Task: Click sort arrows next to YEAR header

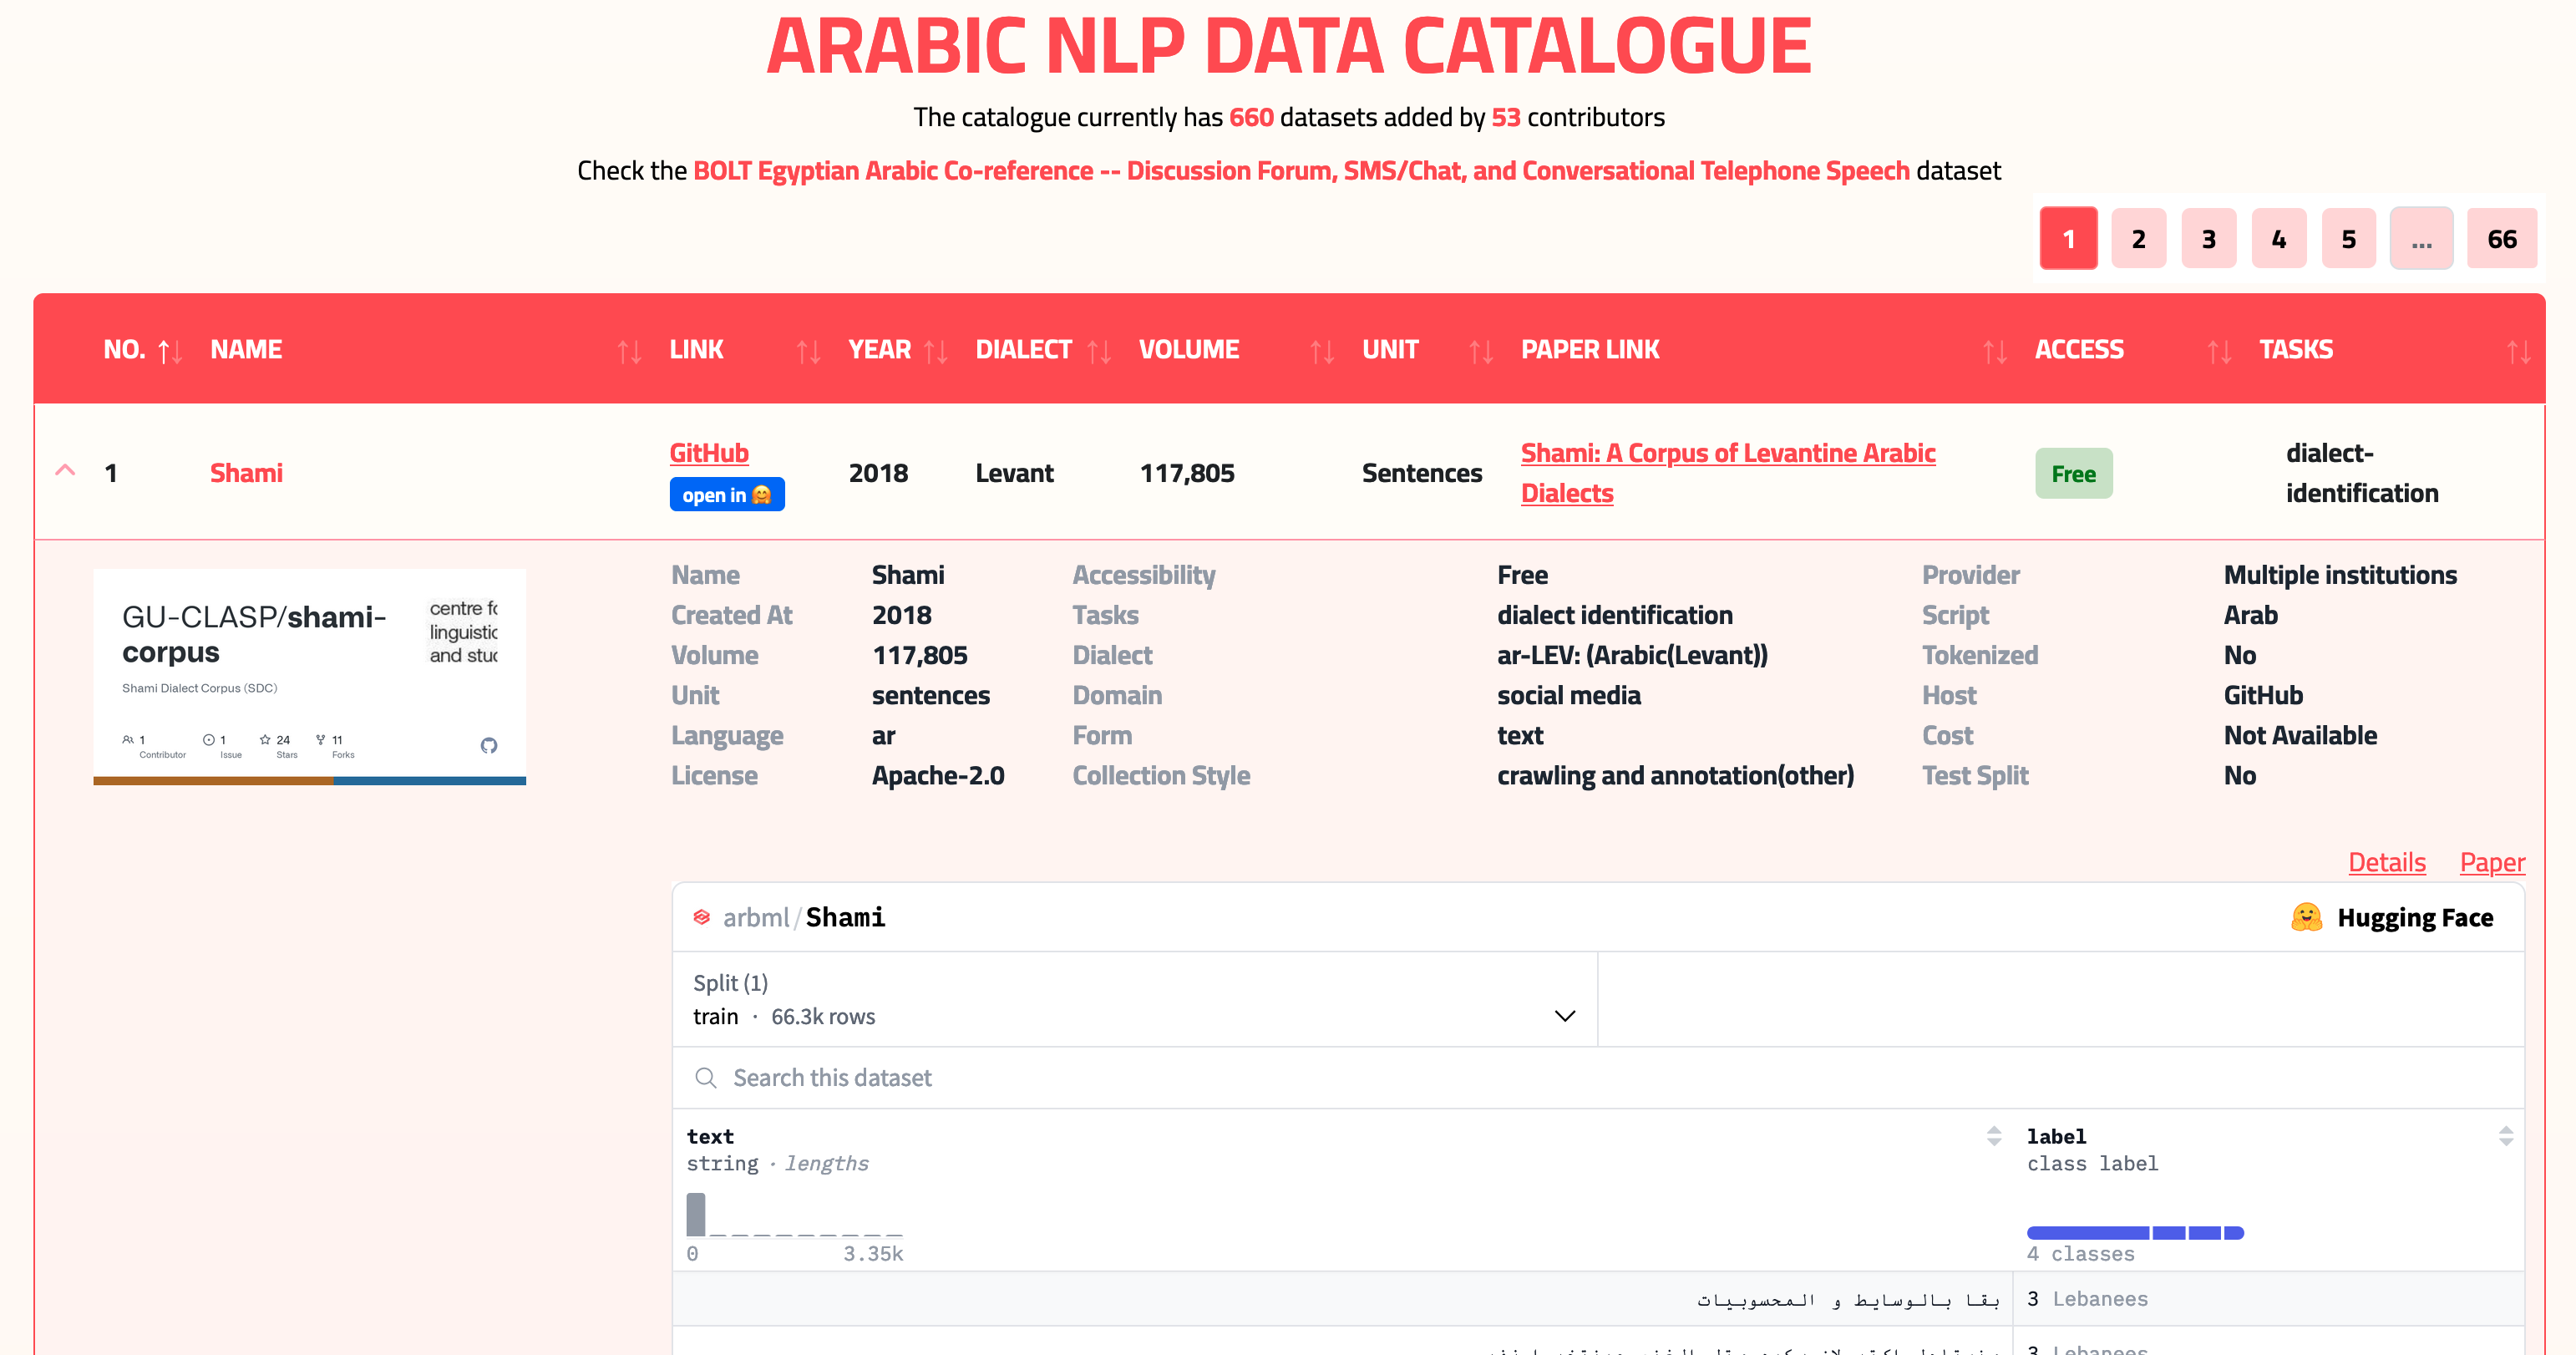Action: pos(936,351)
